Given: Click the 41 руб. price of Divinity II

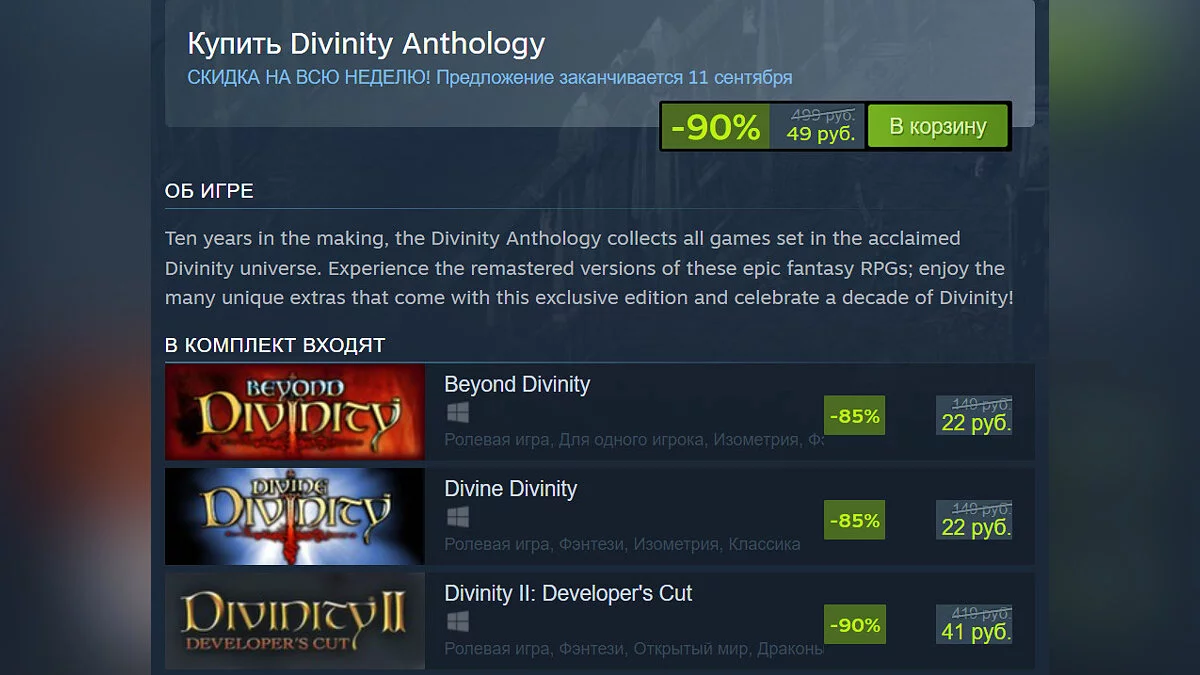Looking at the screenshot, I should (x=976, y=631).
